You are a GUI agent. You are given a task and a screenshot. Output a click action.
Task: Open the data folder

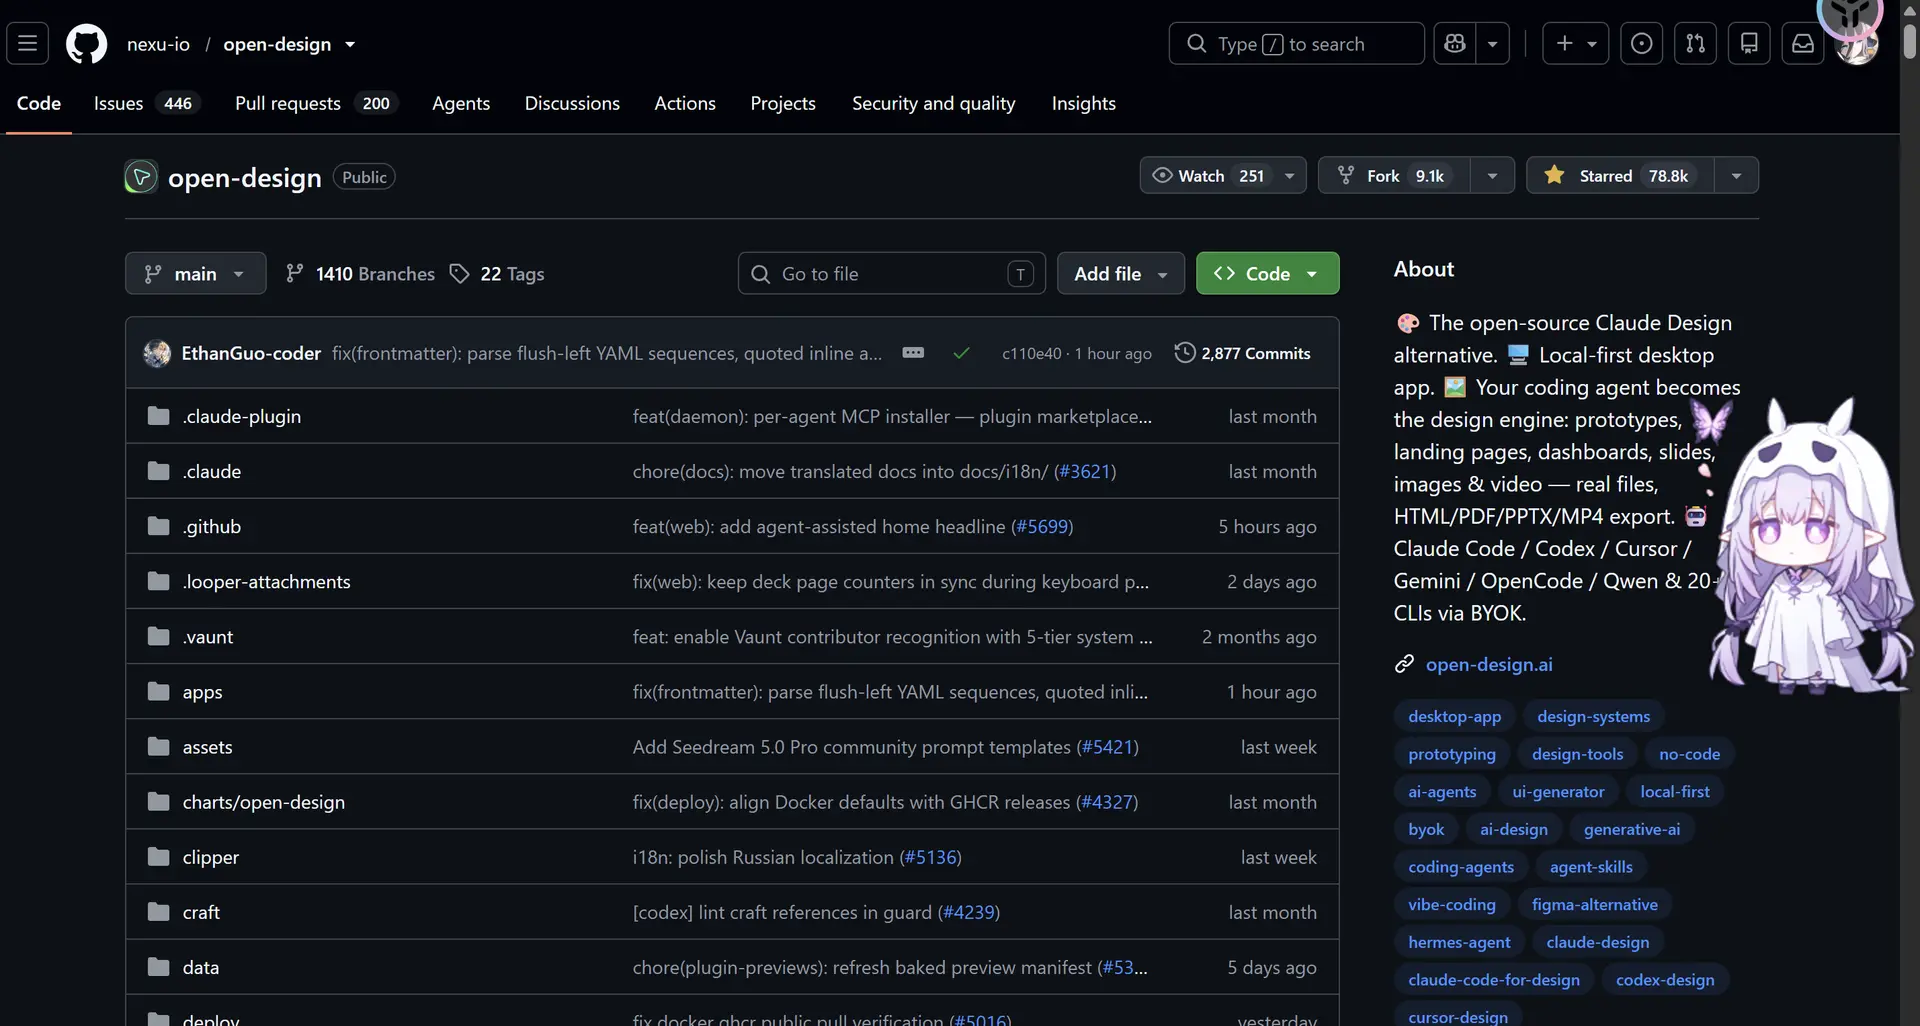pos(200,967)
